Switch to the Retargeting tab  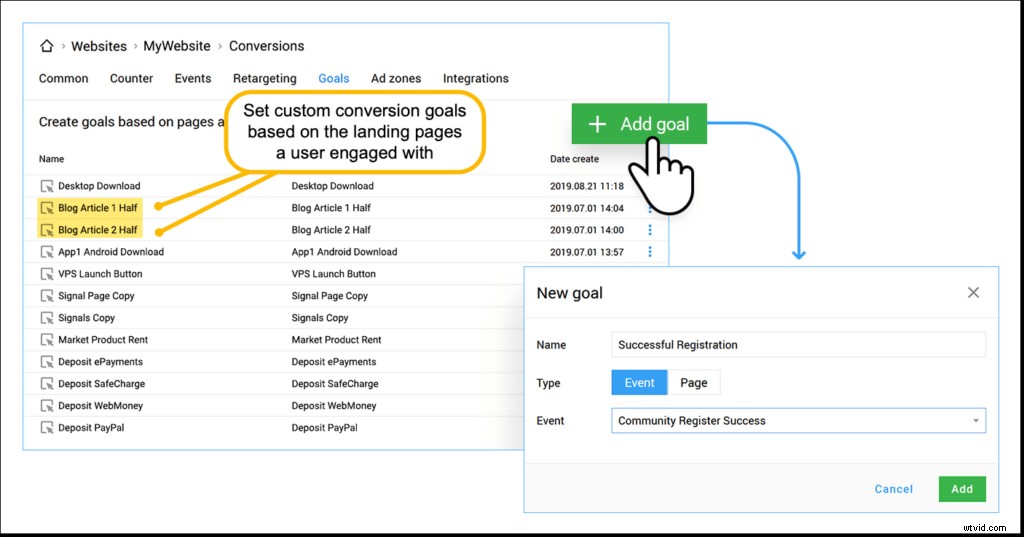click(264, 78)
